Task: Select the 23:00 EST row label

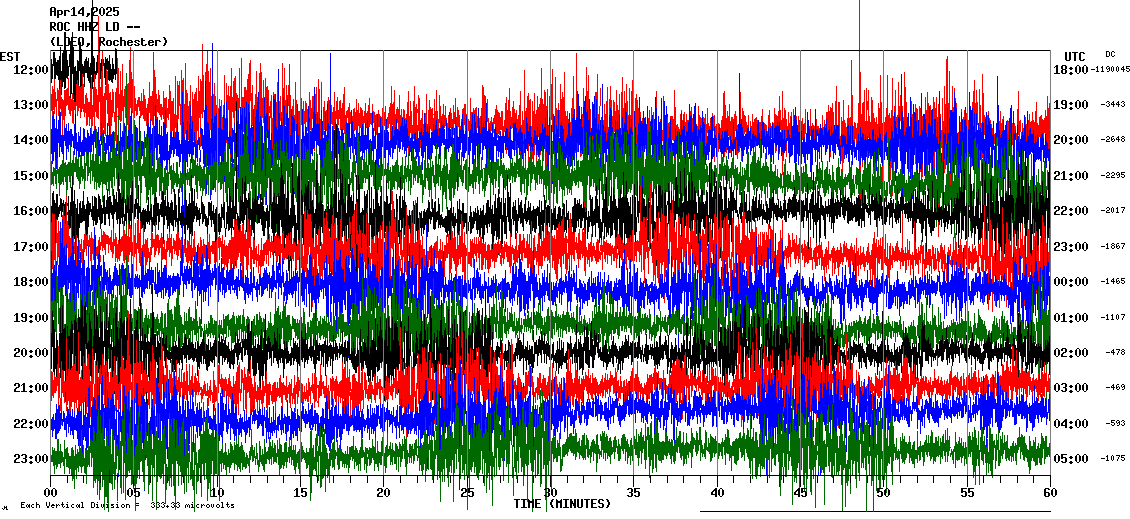Action: pos(31,458)
